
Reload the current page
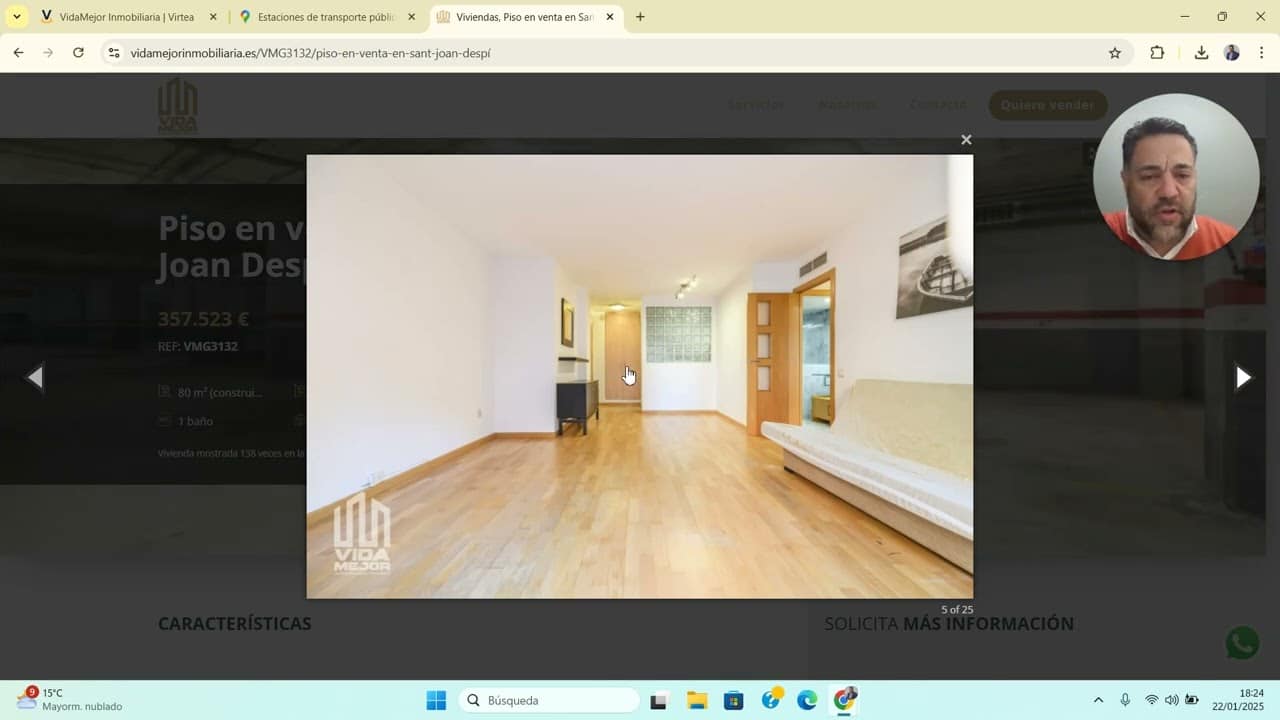tap(78, 53)
